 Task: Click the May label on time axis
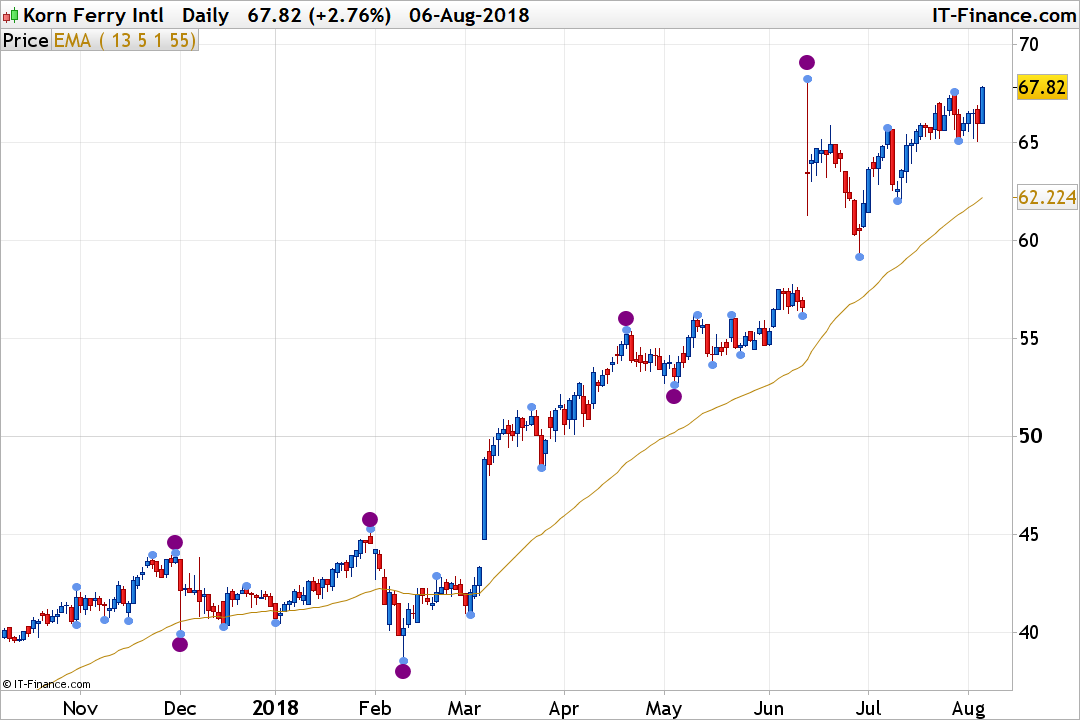[664, 708]
